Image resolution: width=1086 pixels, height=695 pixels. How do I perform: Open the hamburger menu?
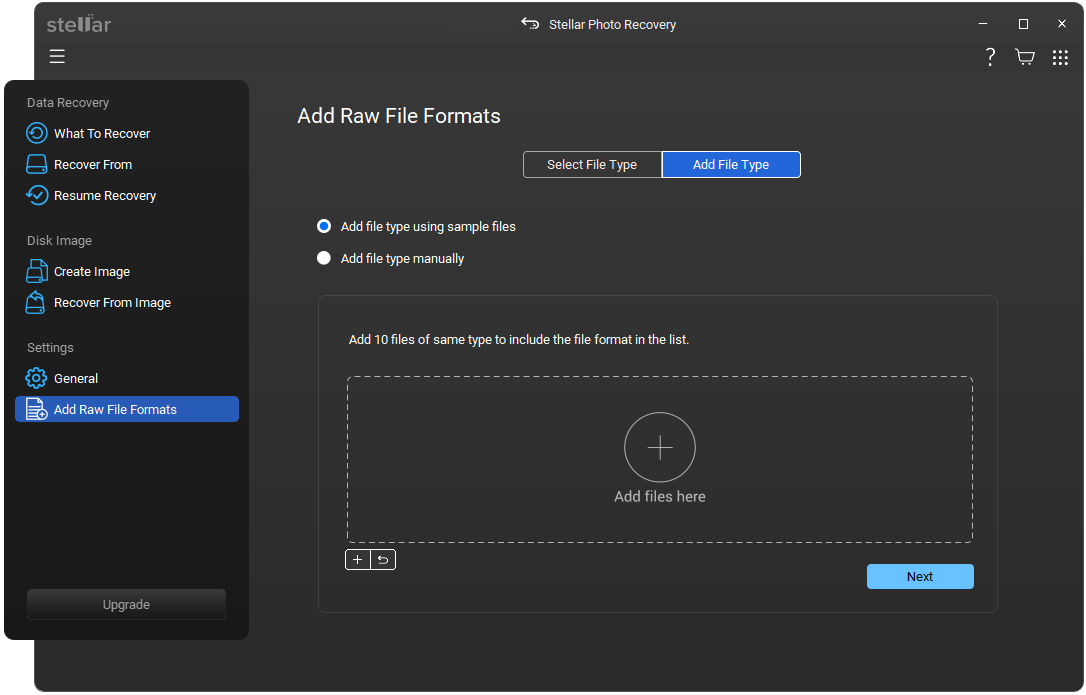pos(57,56)
